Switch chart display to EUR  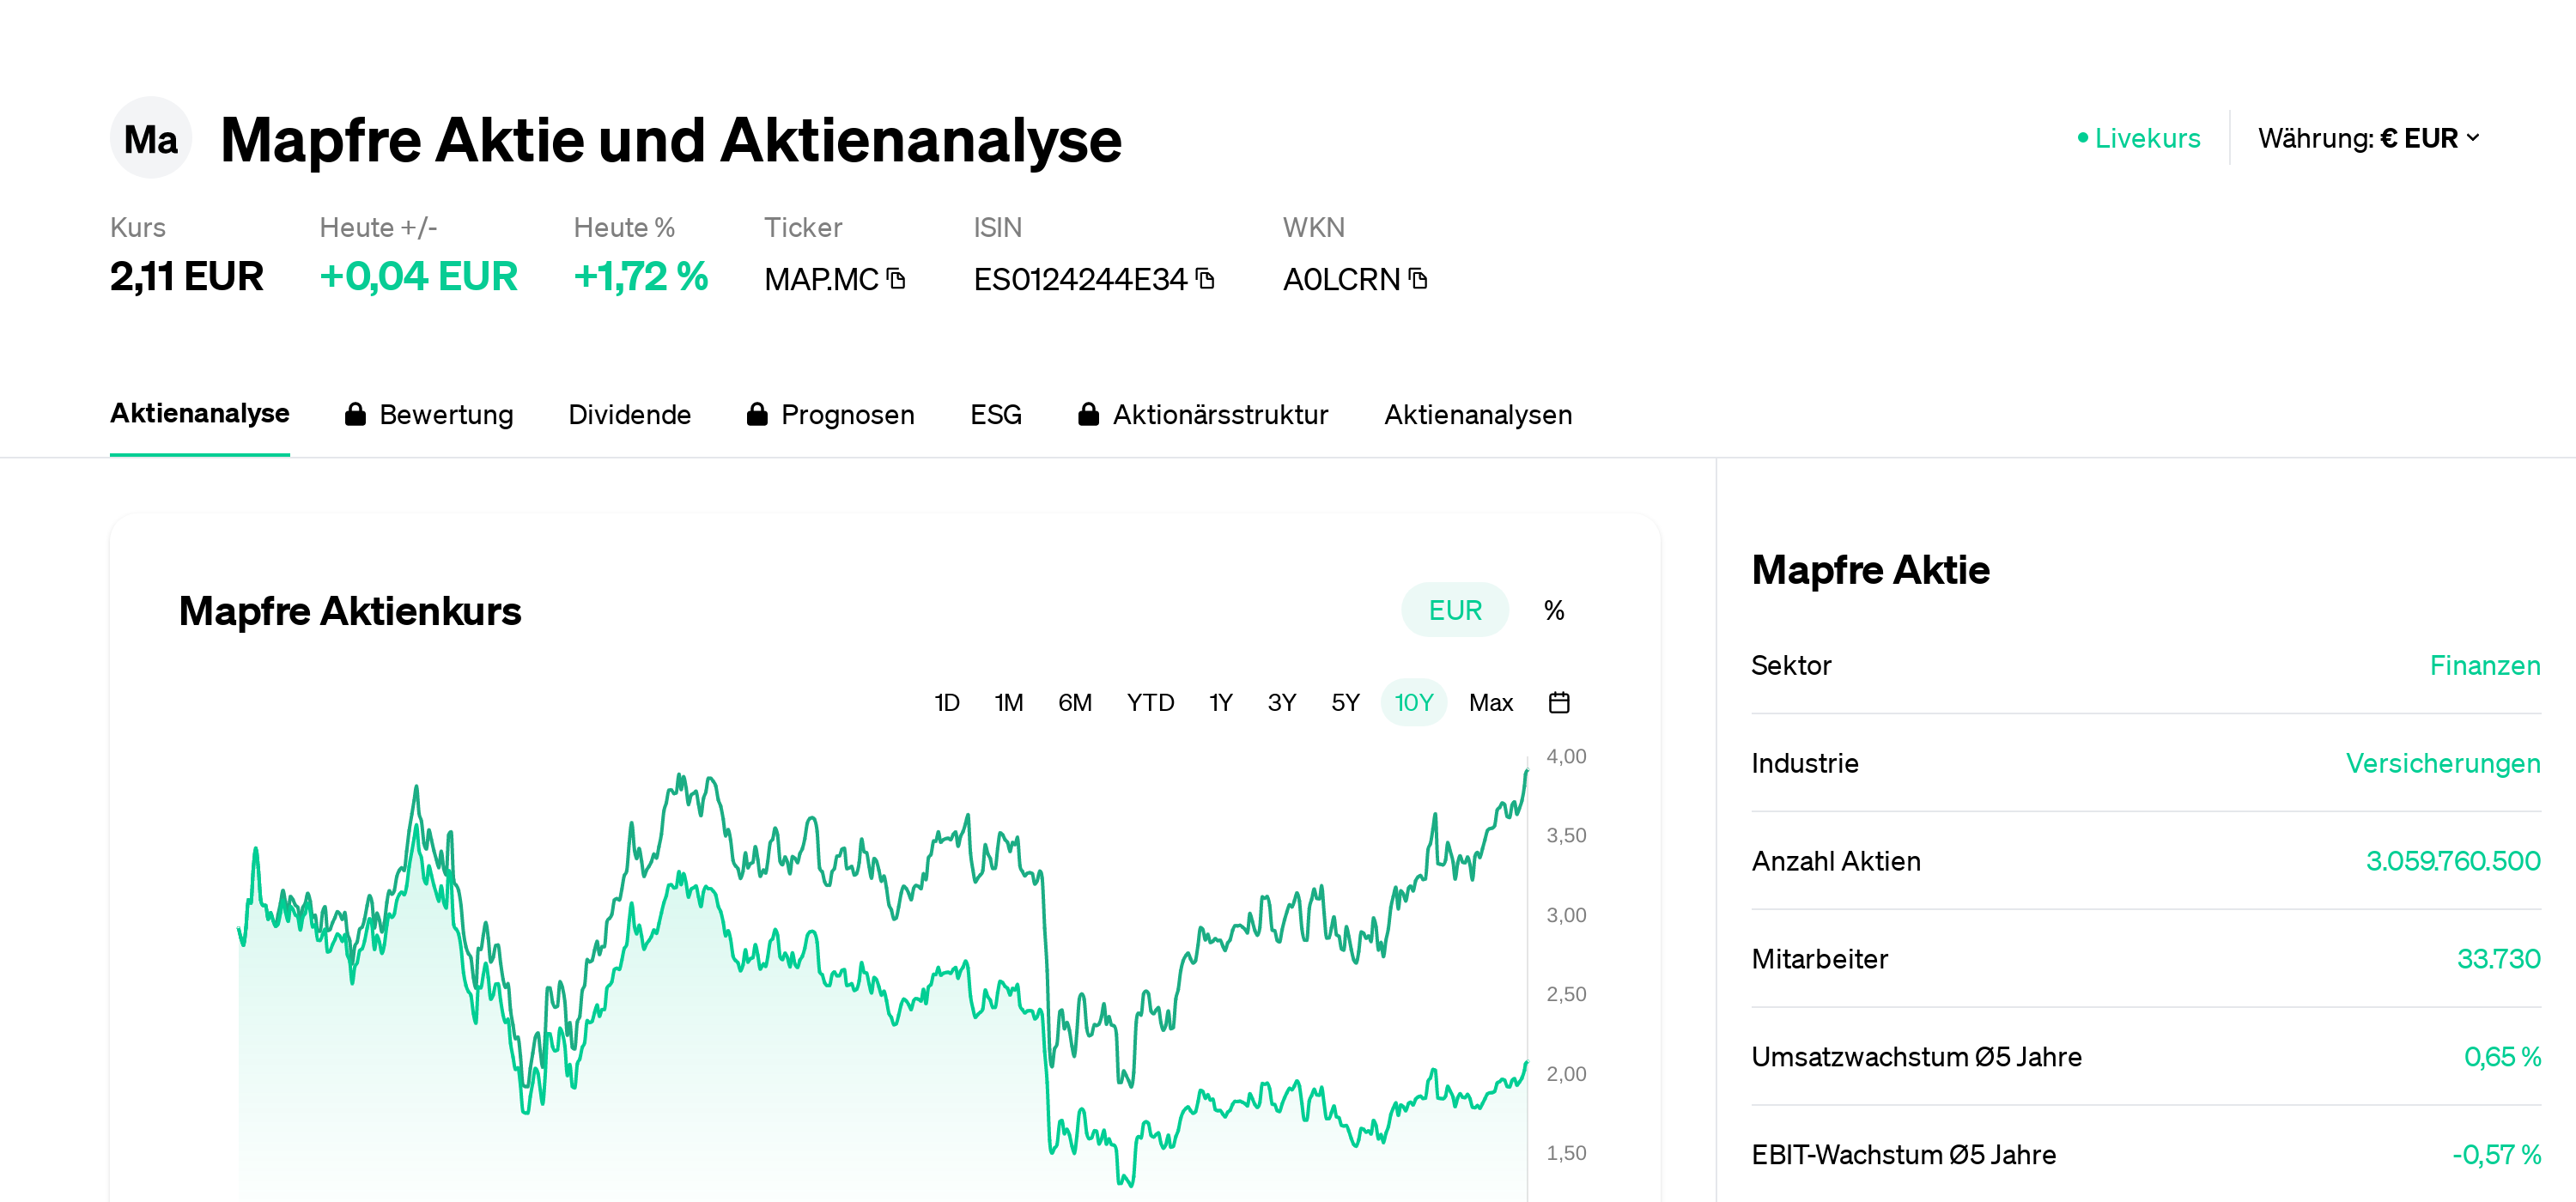pos(1454,610)
